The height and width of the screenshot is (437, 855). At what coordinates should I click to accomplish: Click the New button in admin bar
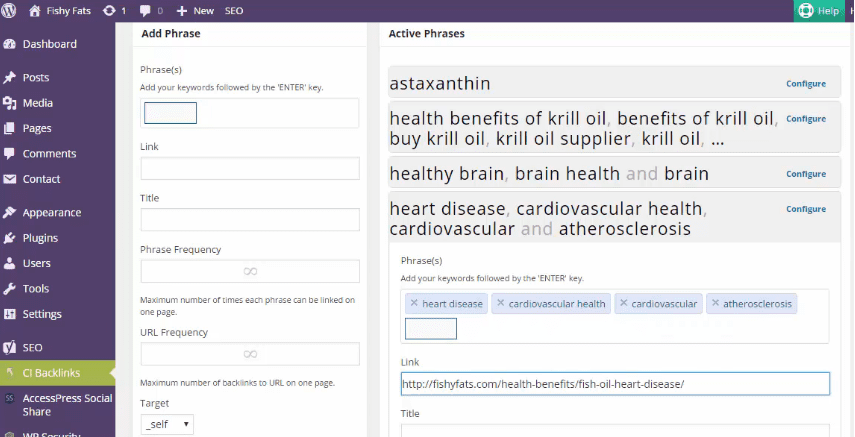click(x=195, y=11)
